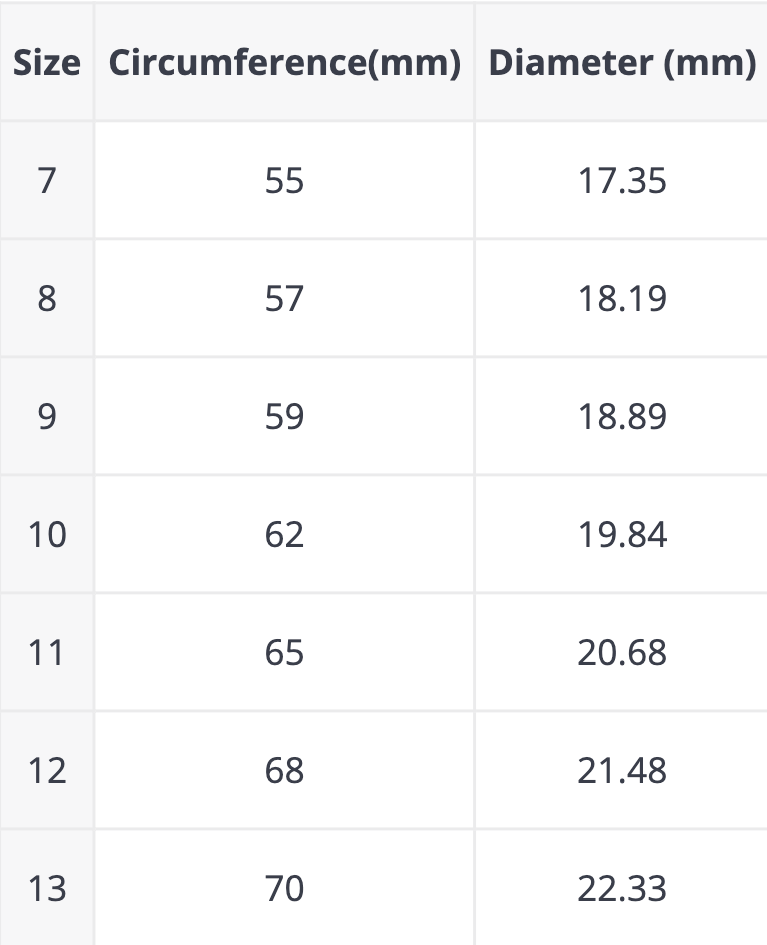Click the circumference value 62
The width and height of the screenshot is (767, 945).
coord(285,535)
